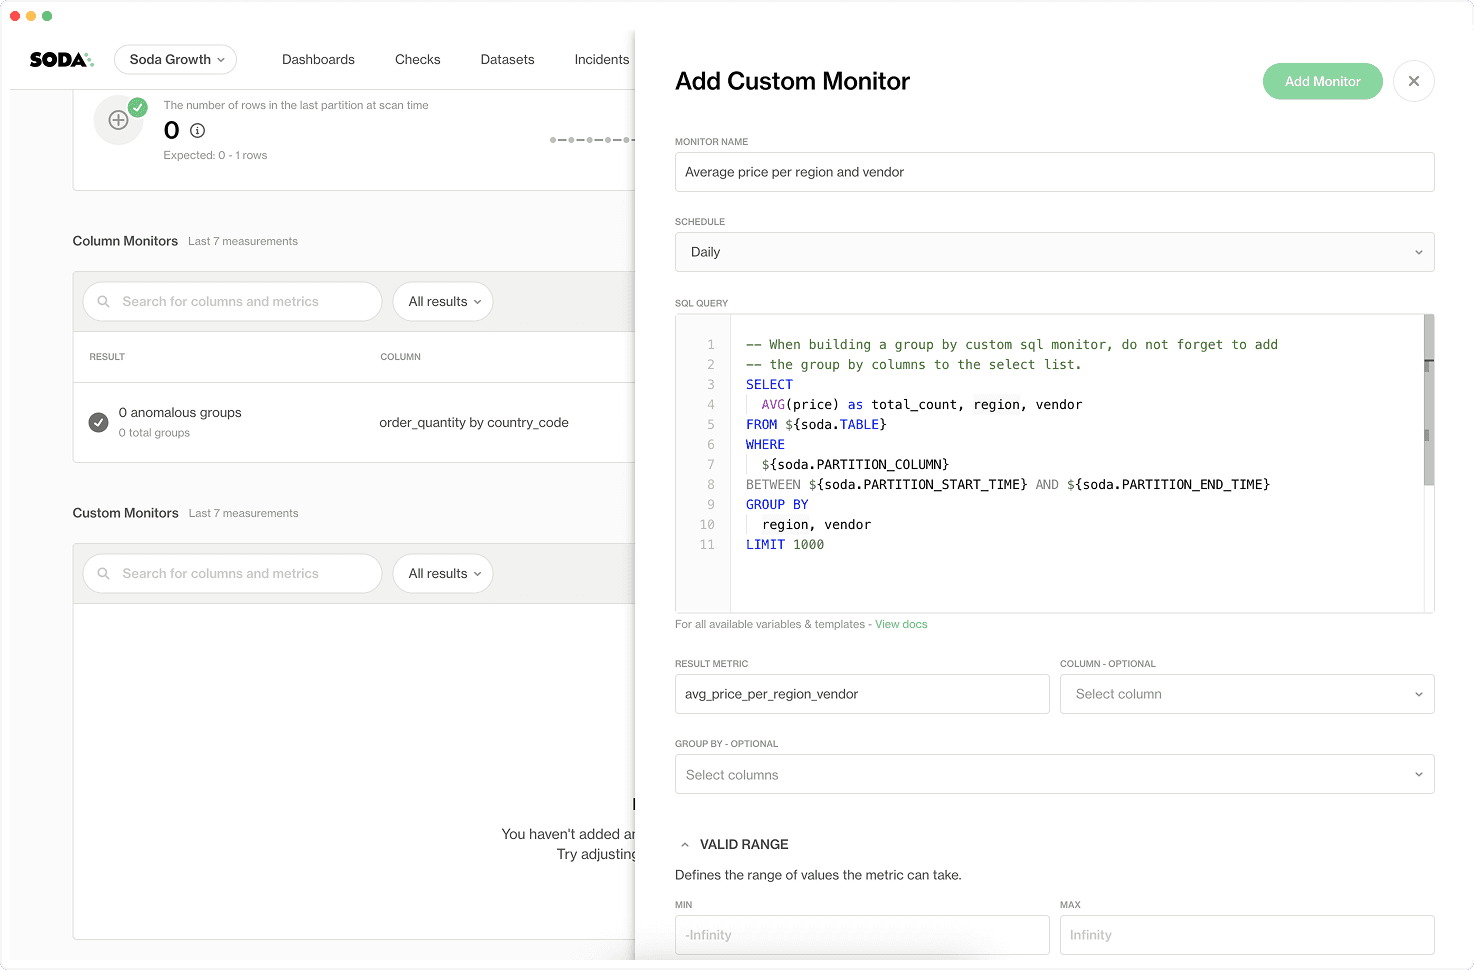This screenshot has height=970, width=1474.
Task: Click the COLUMN table header
Action: point(400,357)
